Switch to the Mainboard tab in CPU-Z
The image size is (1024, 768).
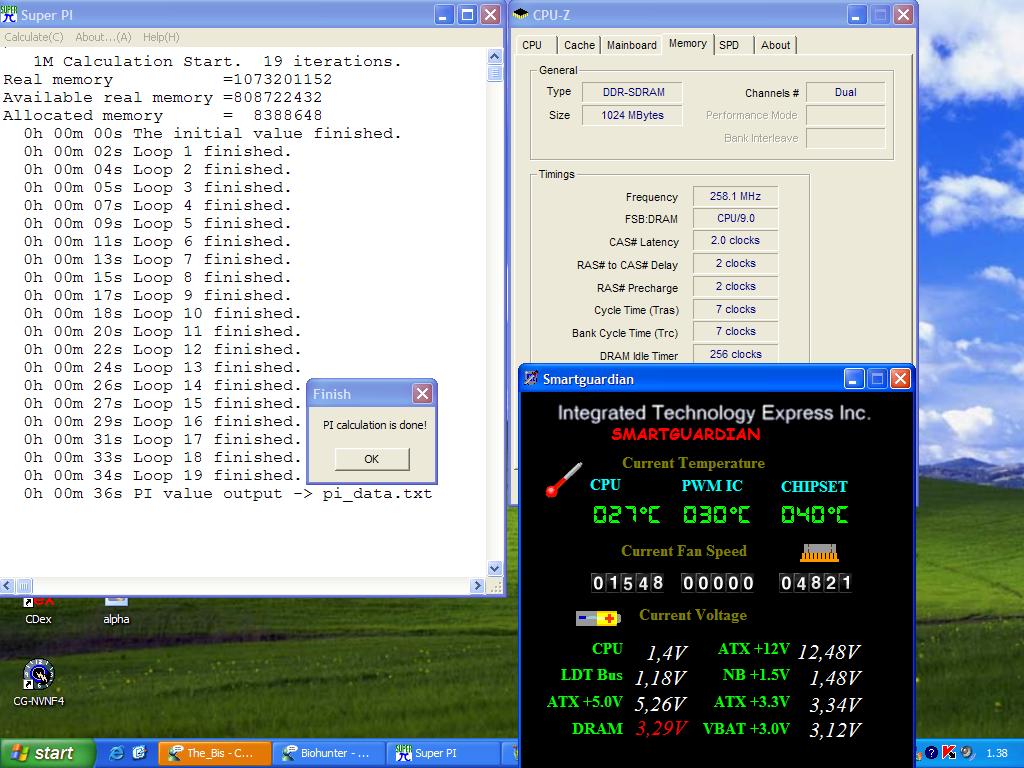point(632,45)
